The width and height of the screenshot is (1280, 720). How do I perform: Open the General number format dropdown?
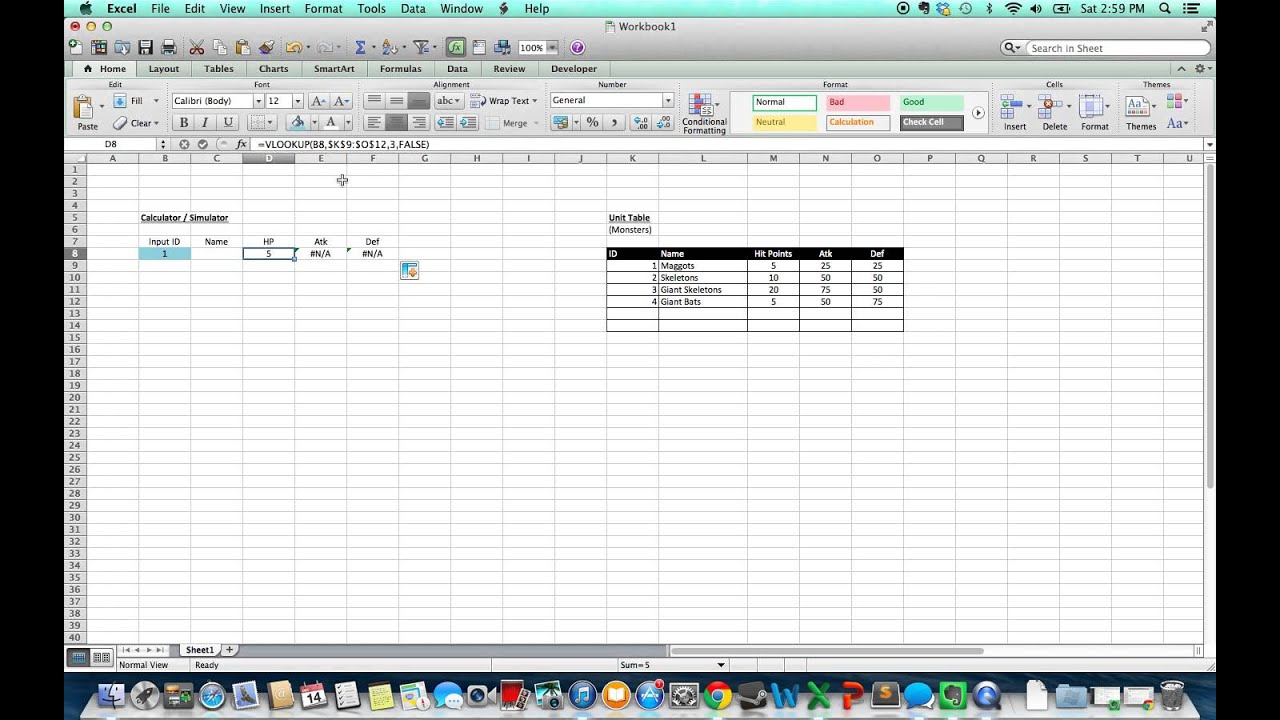[668, 100]
